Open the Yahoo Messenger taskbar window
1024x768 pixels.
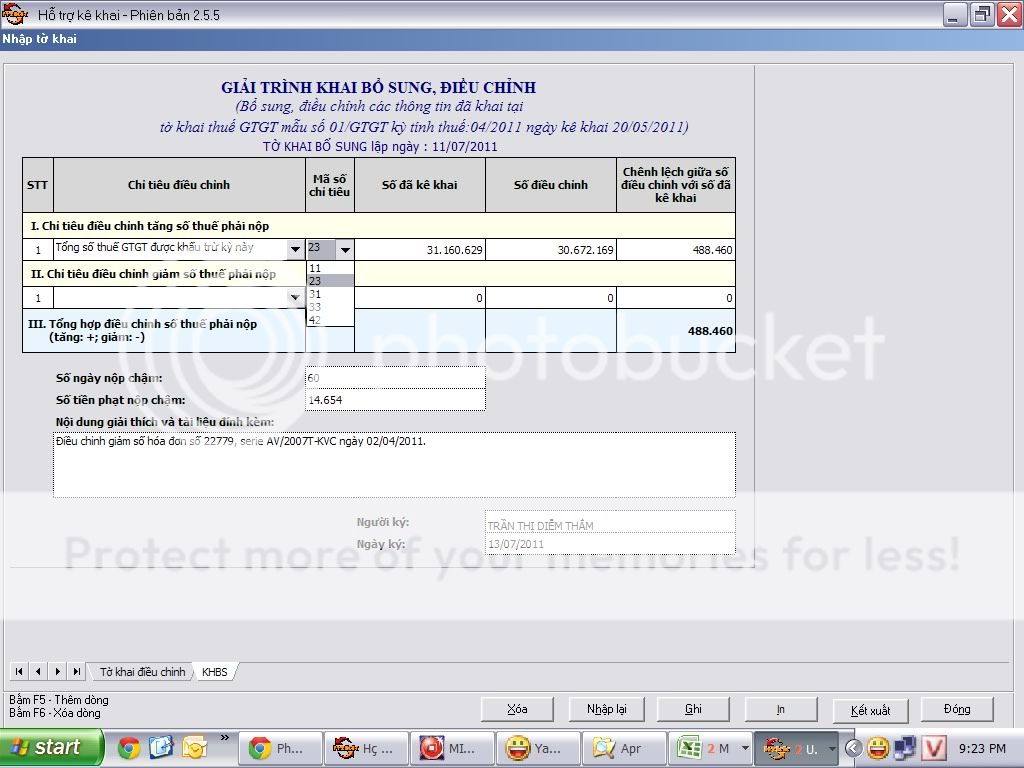pyautogui.click(x=534, y=748)
